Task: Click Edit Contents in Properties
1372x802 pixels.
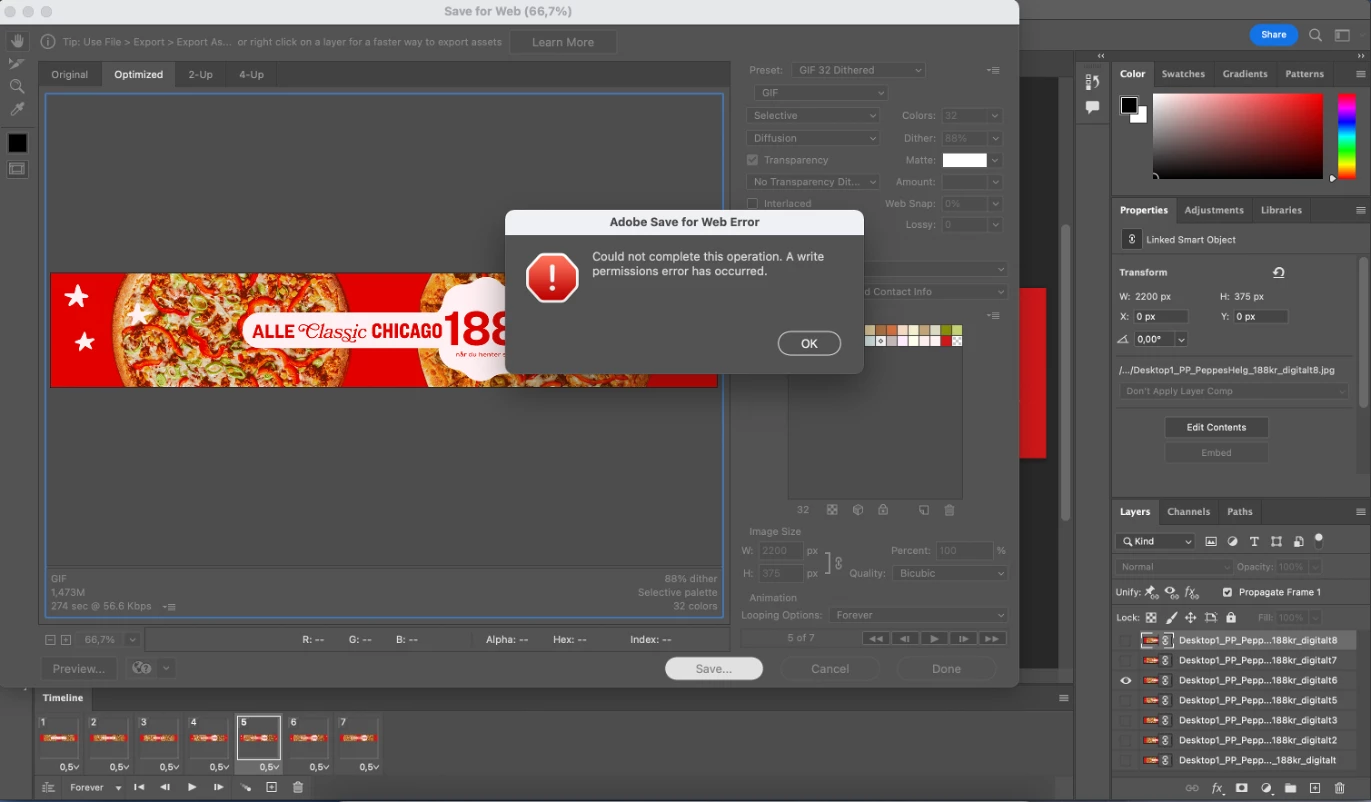Action: [1216, 427]
